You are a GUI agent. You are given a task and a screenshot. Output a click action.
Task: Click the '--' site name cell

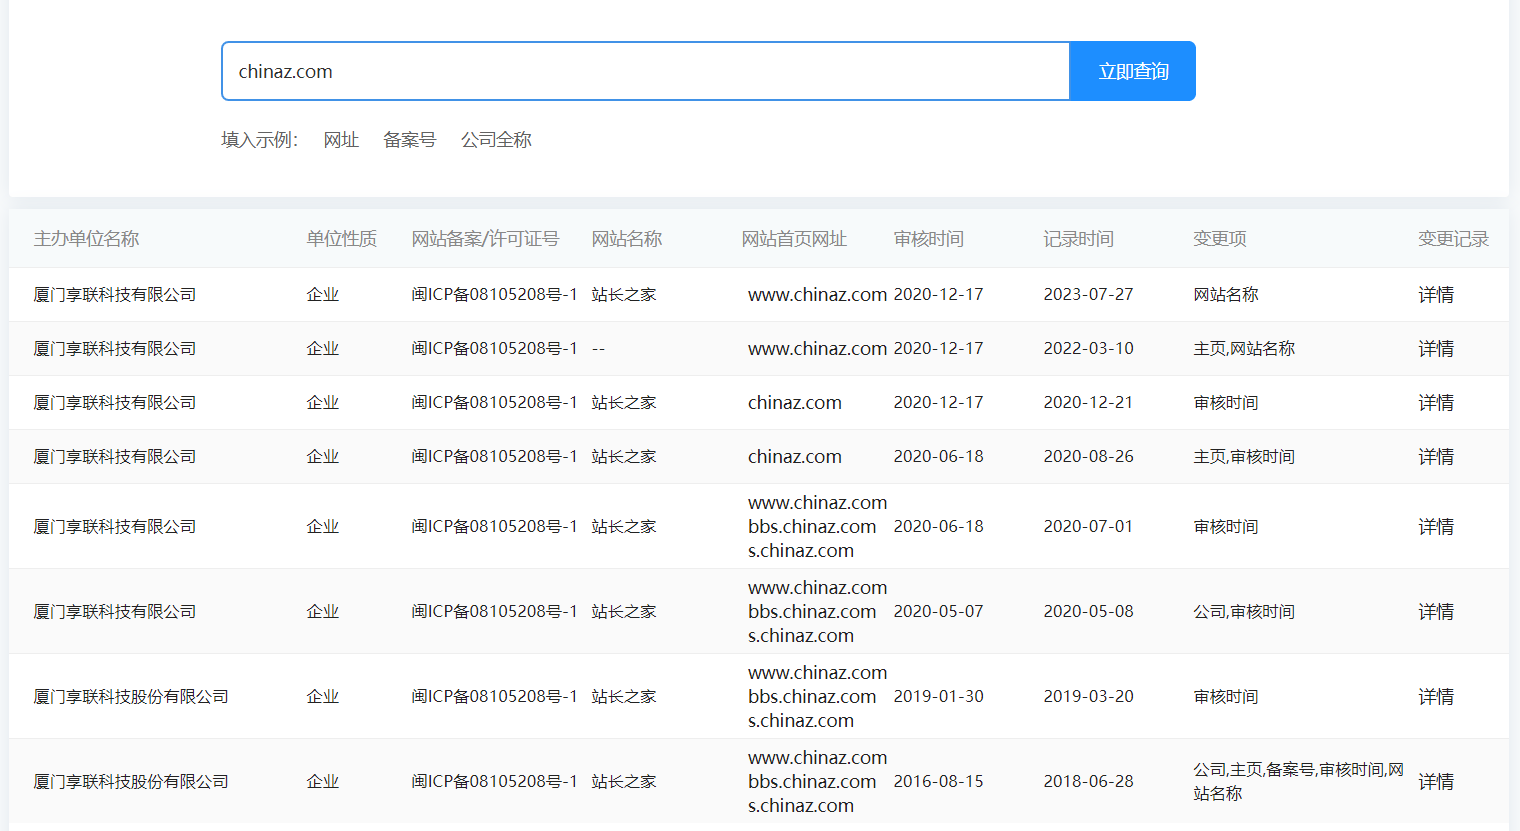coord(598,349)
